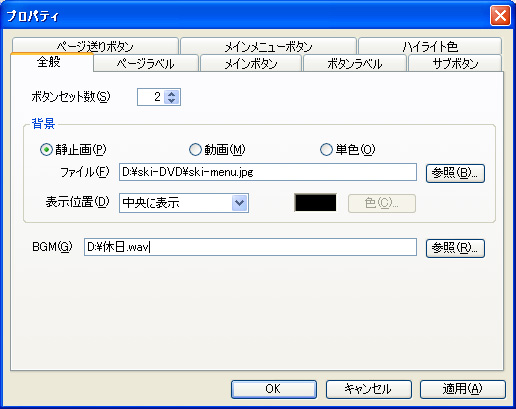Click the BGM file path field
Viewport: 516px width, 409px height.
point(250,247)
